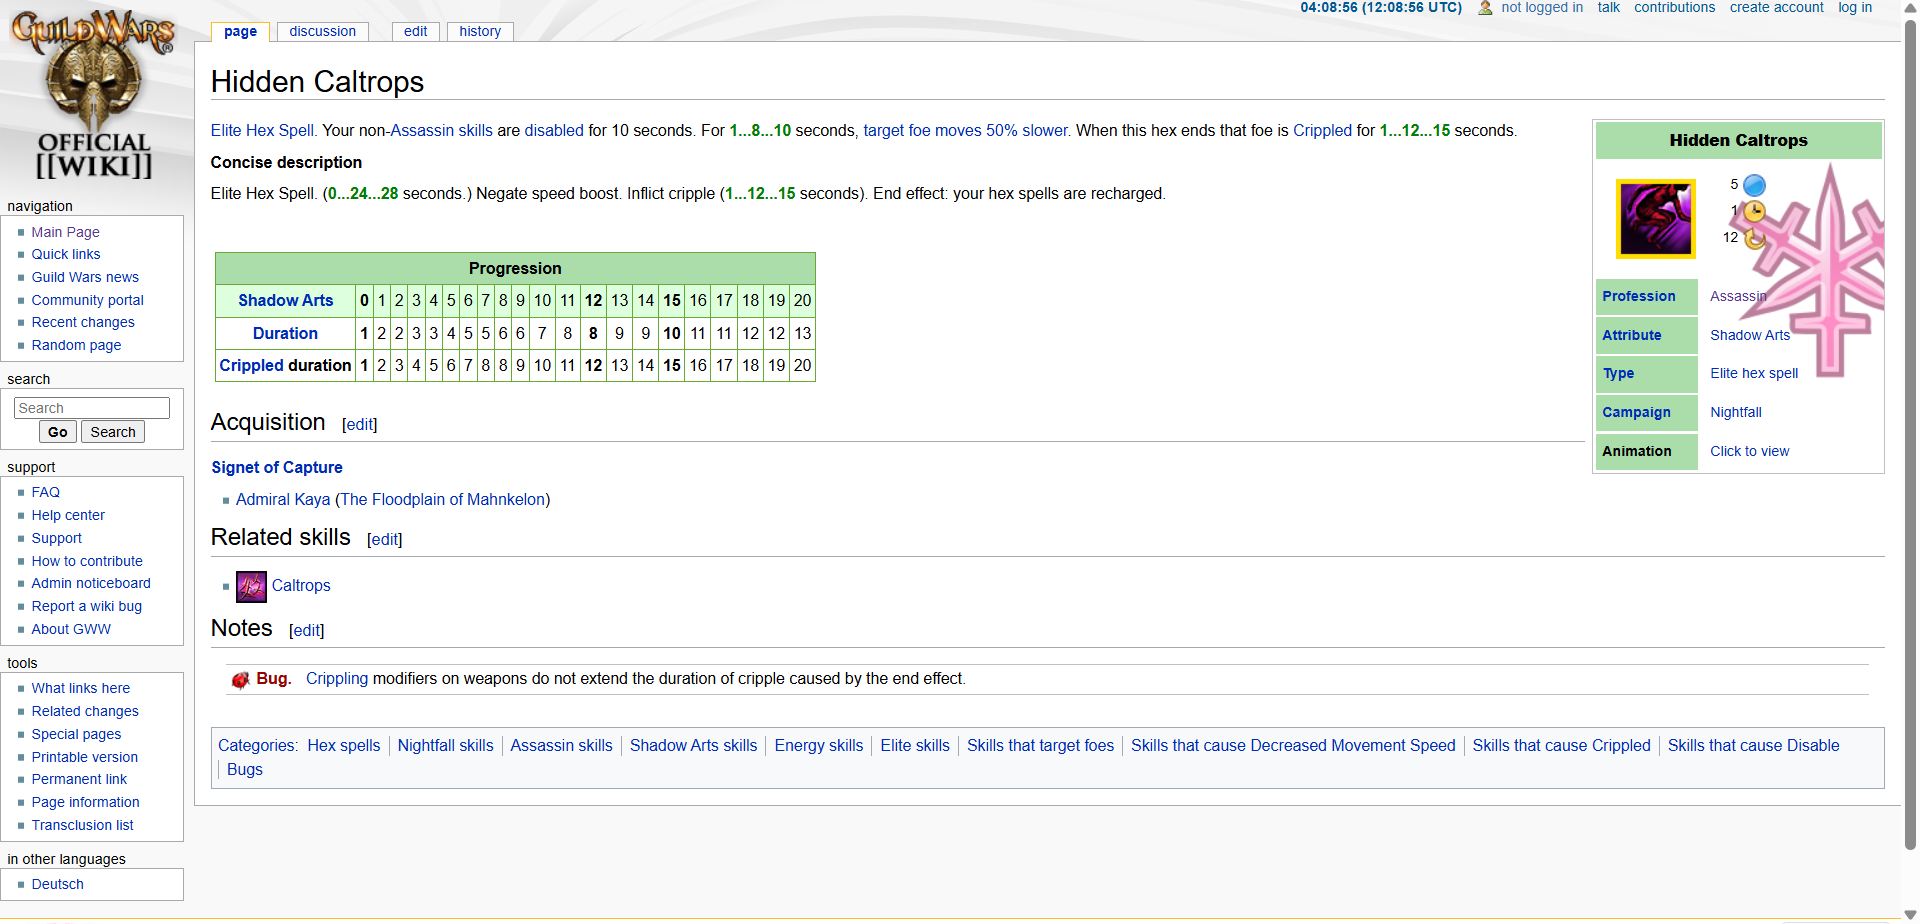Open About GWW
This screenshot has height=924, width=1920.
(71, 629)
